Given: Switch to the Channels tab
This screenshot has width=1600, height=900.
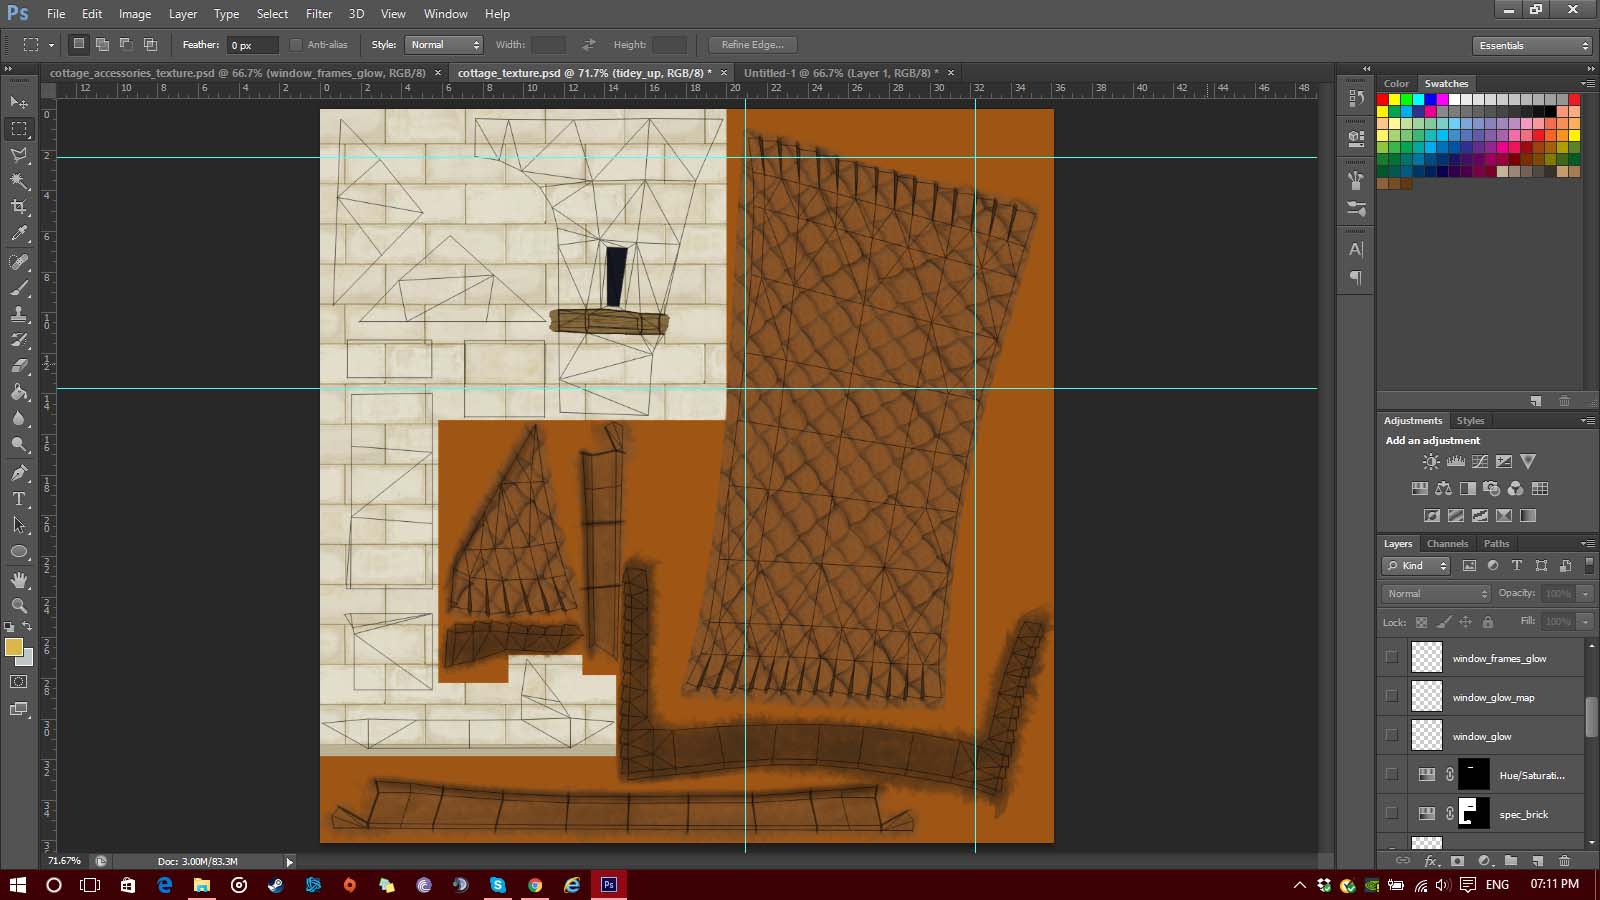Looking at the screenshot, I should click(x=1447, y=544).
